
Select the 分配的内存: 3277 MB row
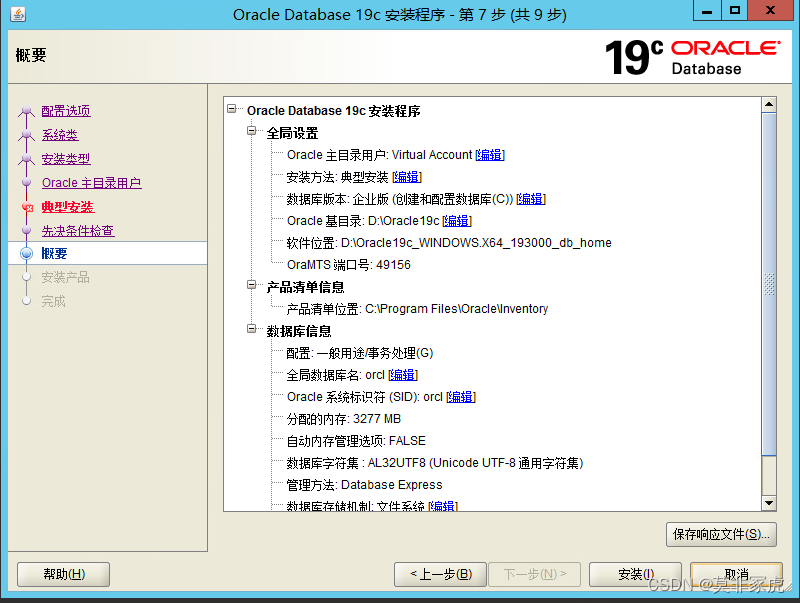coord(343,419)
